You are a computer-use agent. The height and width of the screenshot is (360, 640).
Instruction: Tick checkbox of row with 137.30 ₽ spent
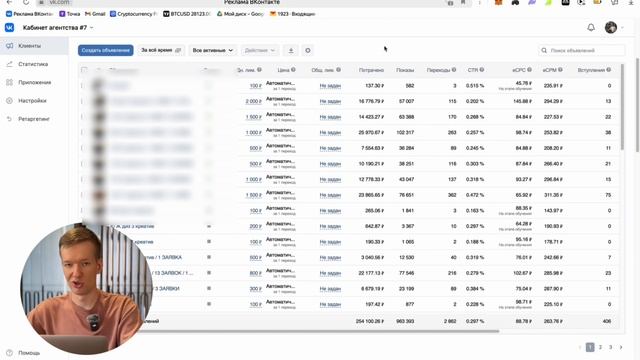click(83, 86)
